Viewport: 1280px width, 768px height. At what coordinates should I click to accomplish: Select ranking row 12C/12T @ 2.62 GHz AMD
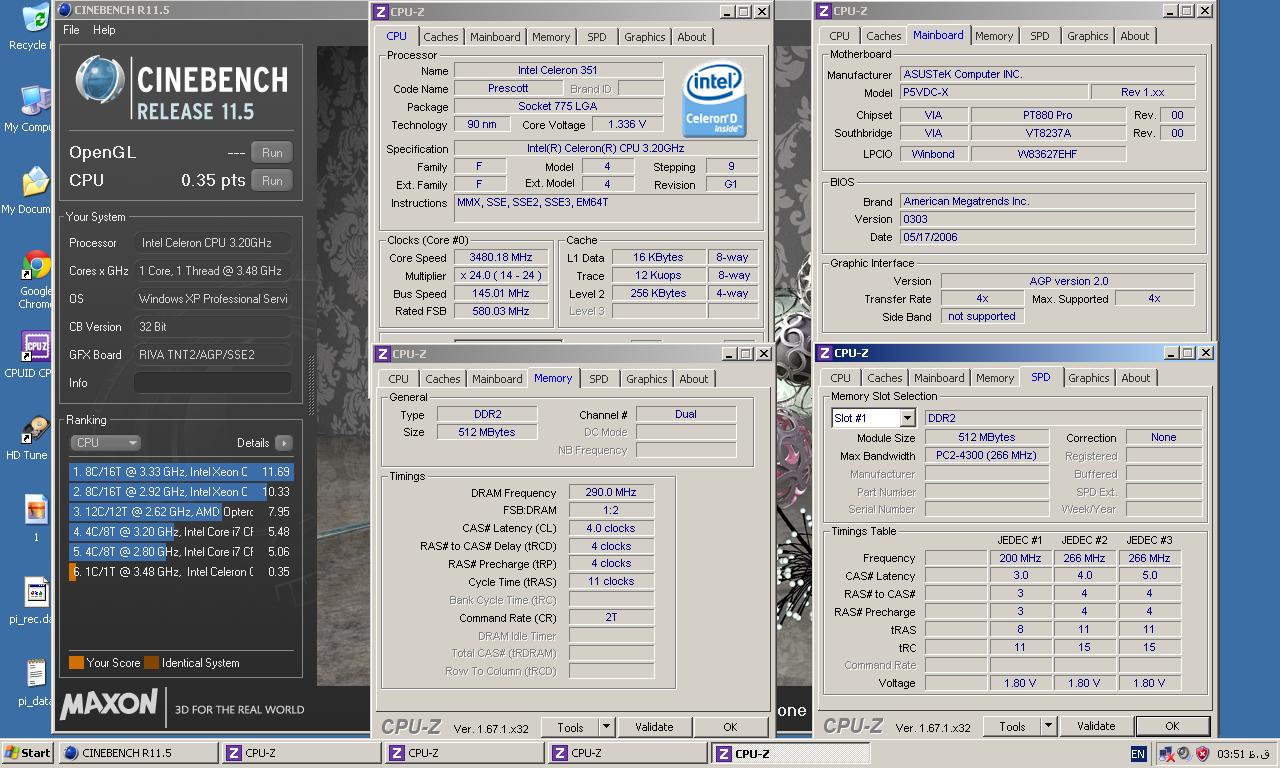point(180,512)
